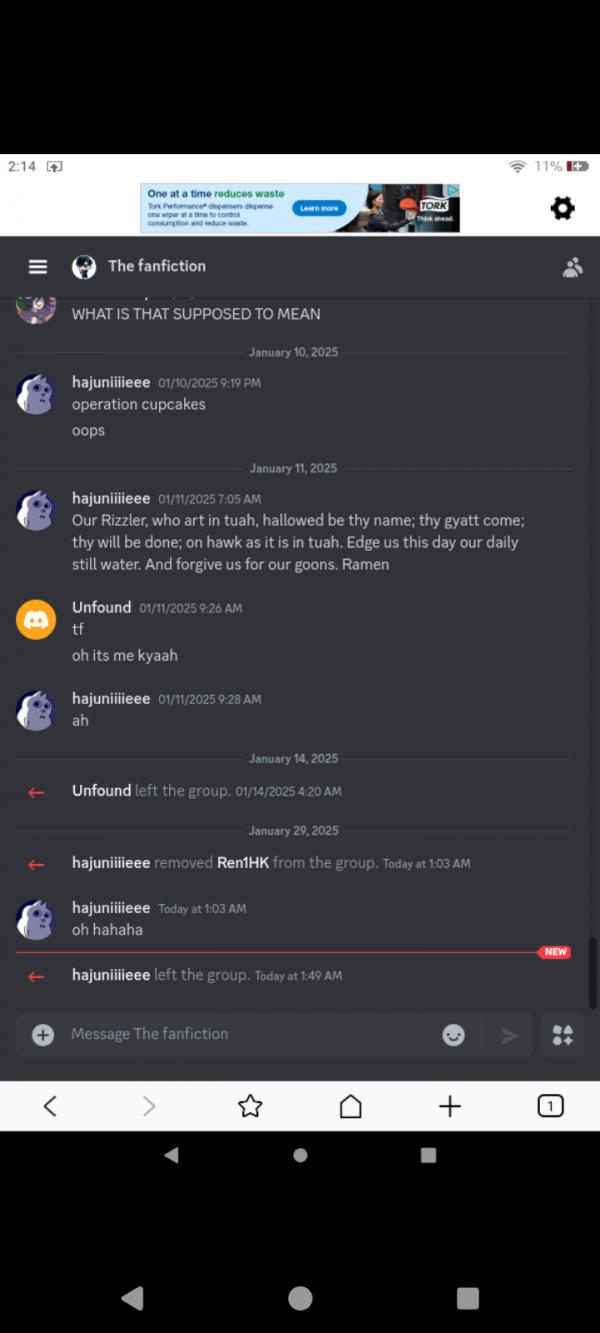Open the hamburger channel menu
This screenshot has width=600, height=1333.
click(38, 267)
